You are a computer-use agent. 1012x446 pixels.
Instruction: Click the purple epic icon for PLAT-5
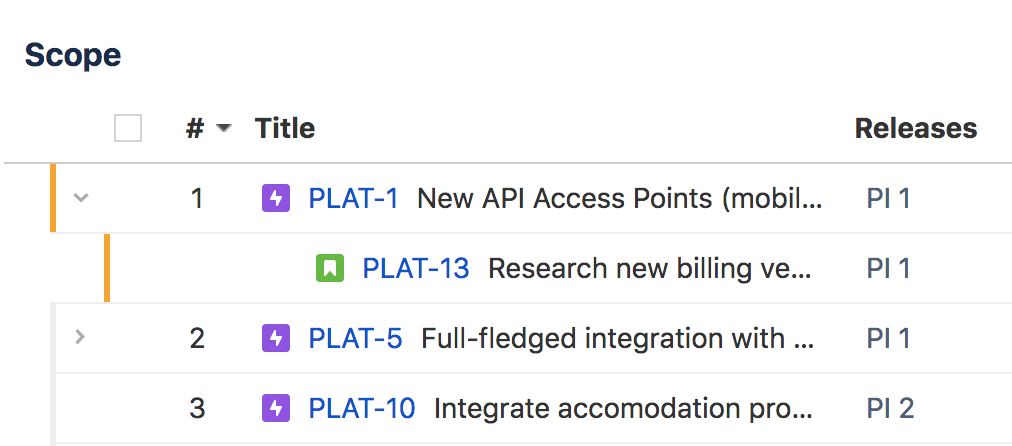[x=276, y=338]
